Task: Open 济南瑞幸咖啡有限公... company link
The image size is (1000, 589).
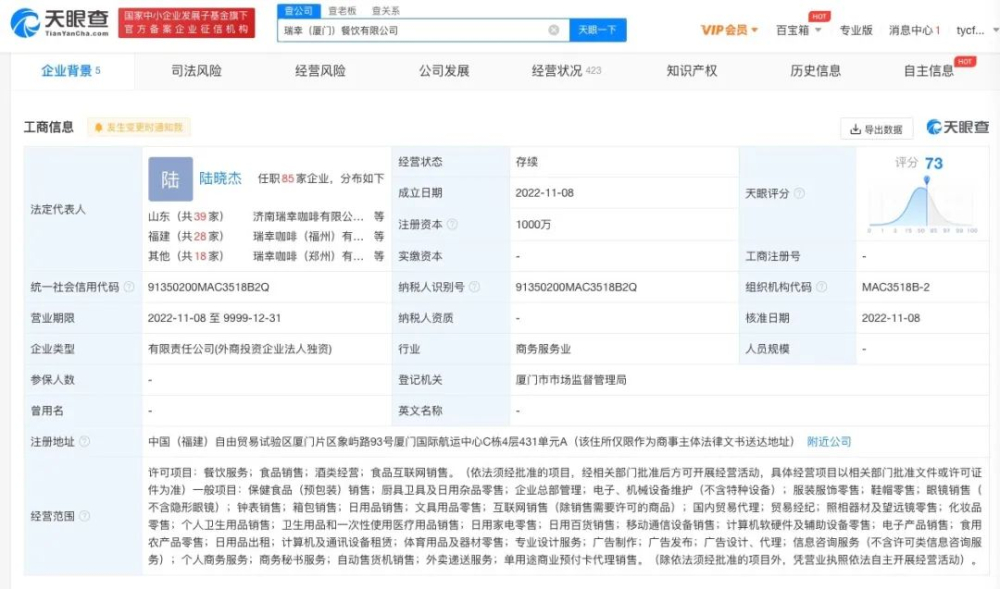Action: point(308,217)
